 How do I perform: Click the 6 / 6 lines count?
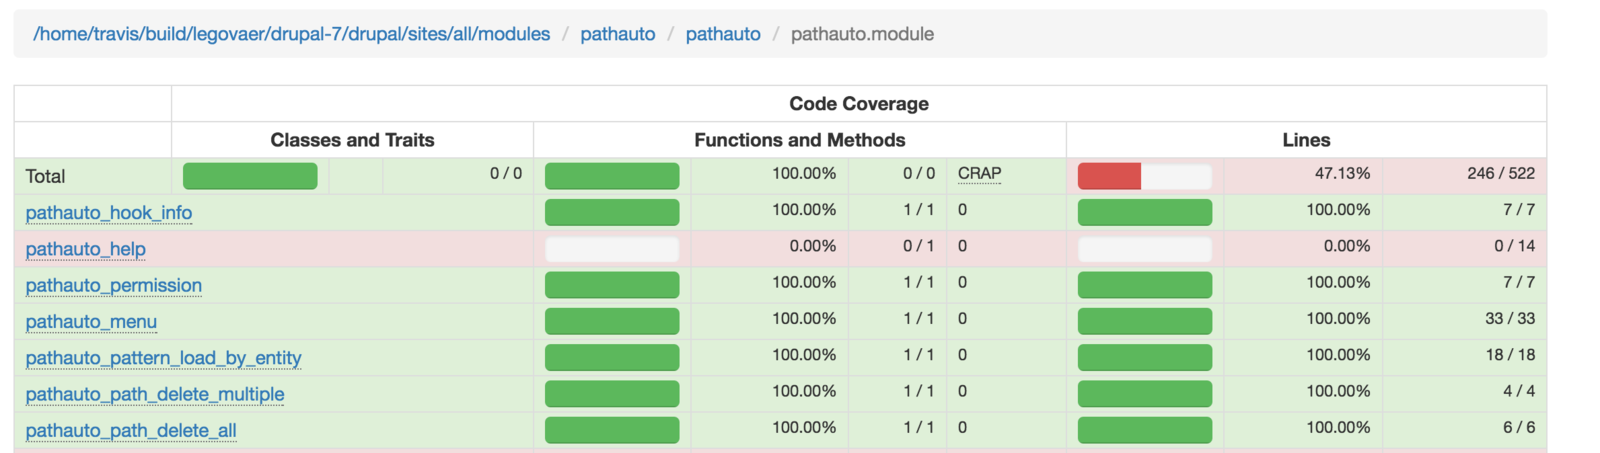tap(1519, 427)
